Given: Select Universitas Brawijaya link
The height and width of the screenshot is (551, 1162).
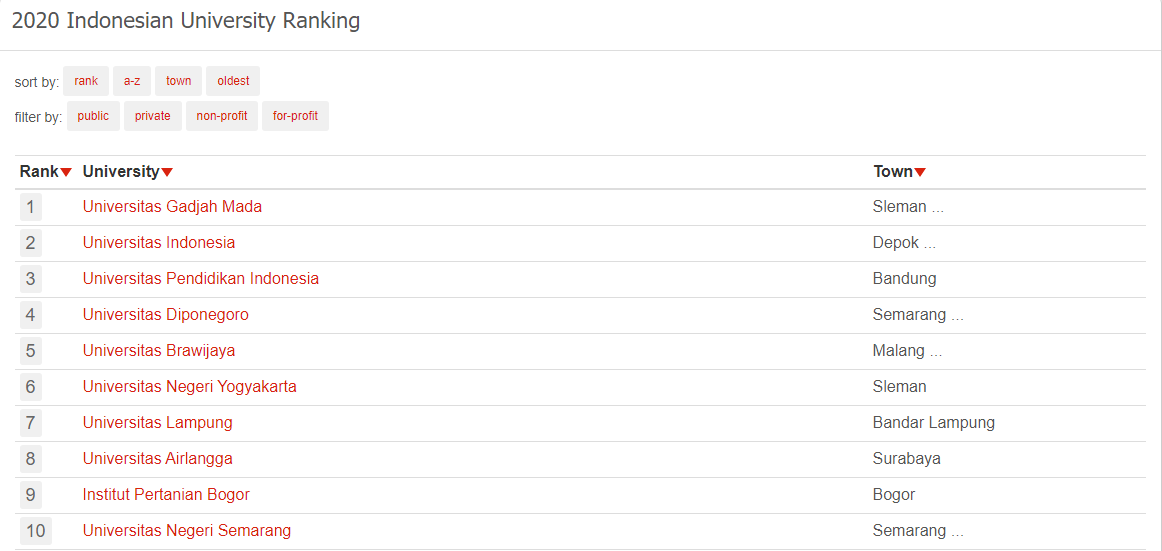Looking at the screenshot, I should [159, 350].
